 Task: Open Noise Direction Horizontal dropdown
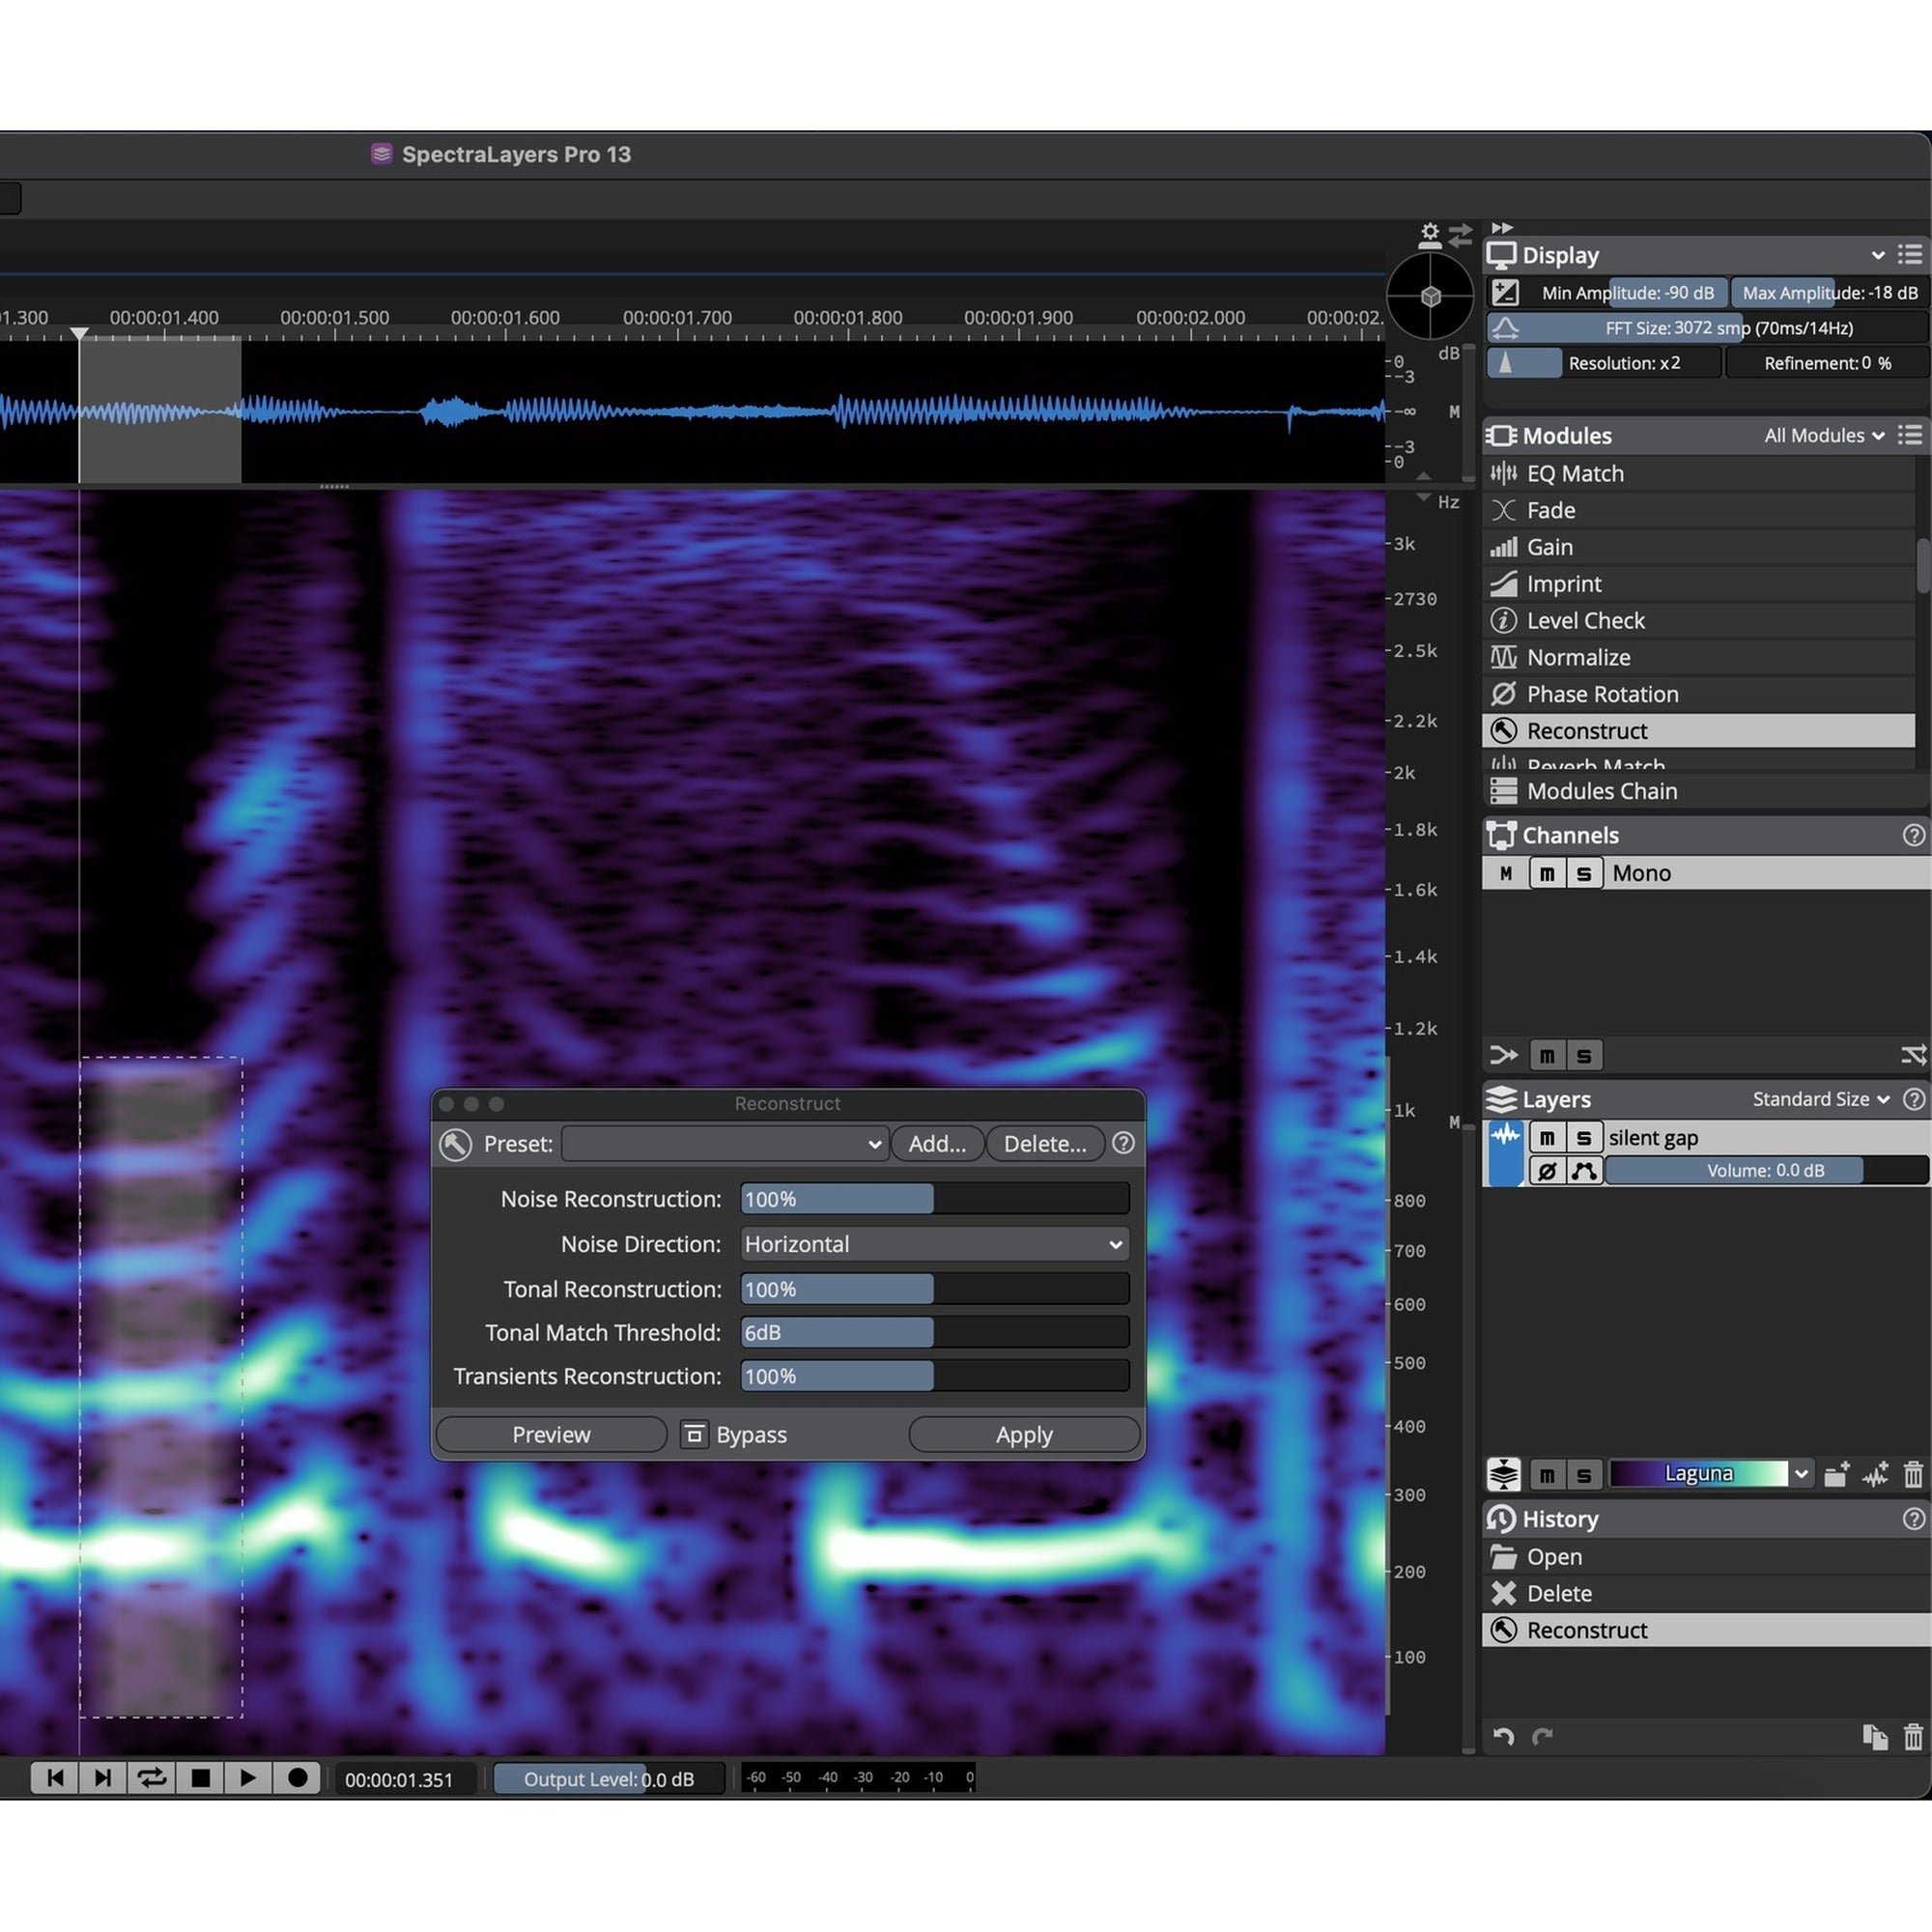pos(935,1244)
